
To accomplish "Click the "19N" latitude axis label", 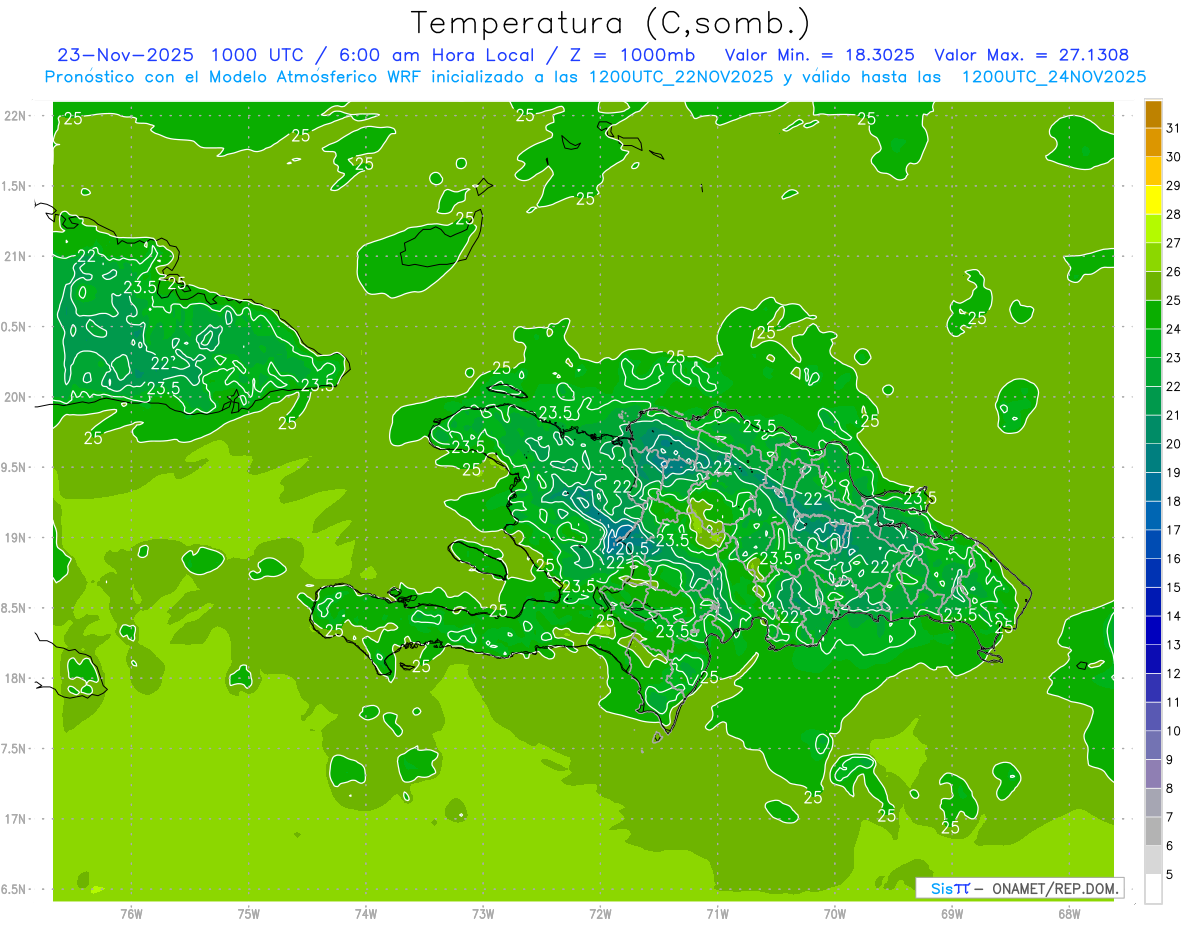I will [15, 538].
